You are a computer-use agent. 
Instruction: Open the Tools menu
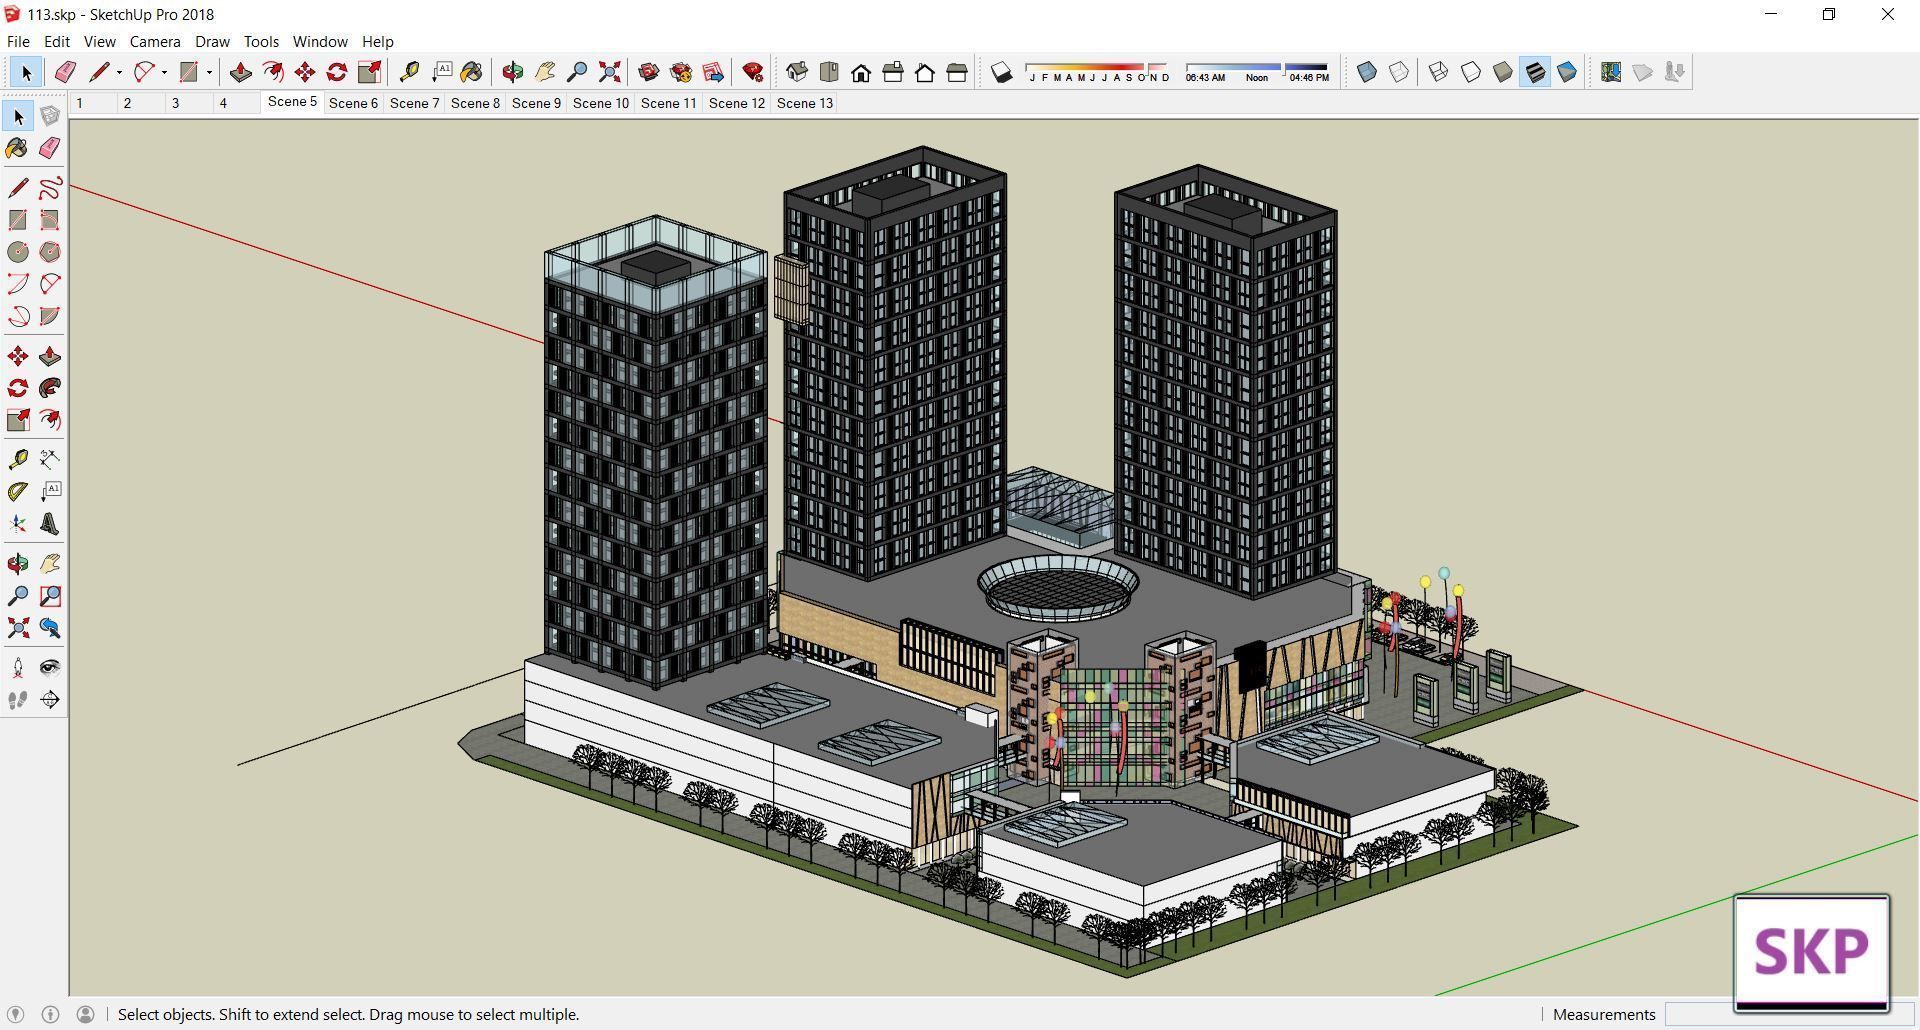point(261,41)
